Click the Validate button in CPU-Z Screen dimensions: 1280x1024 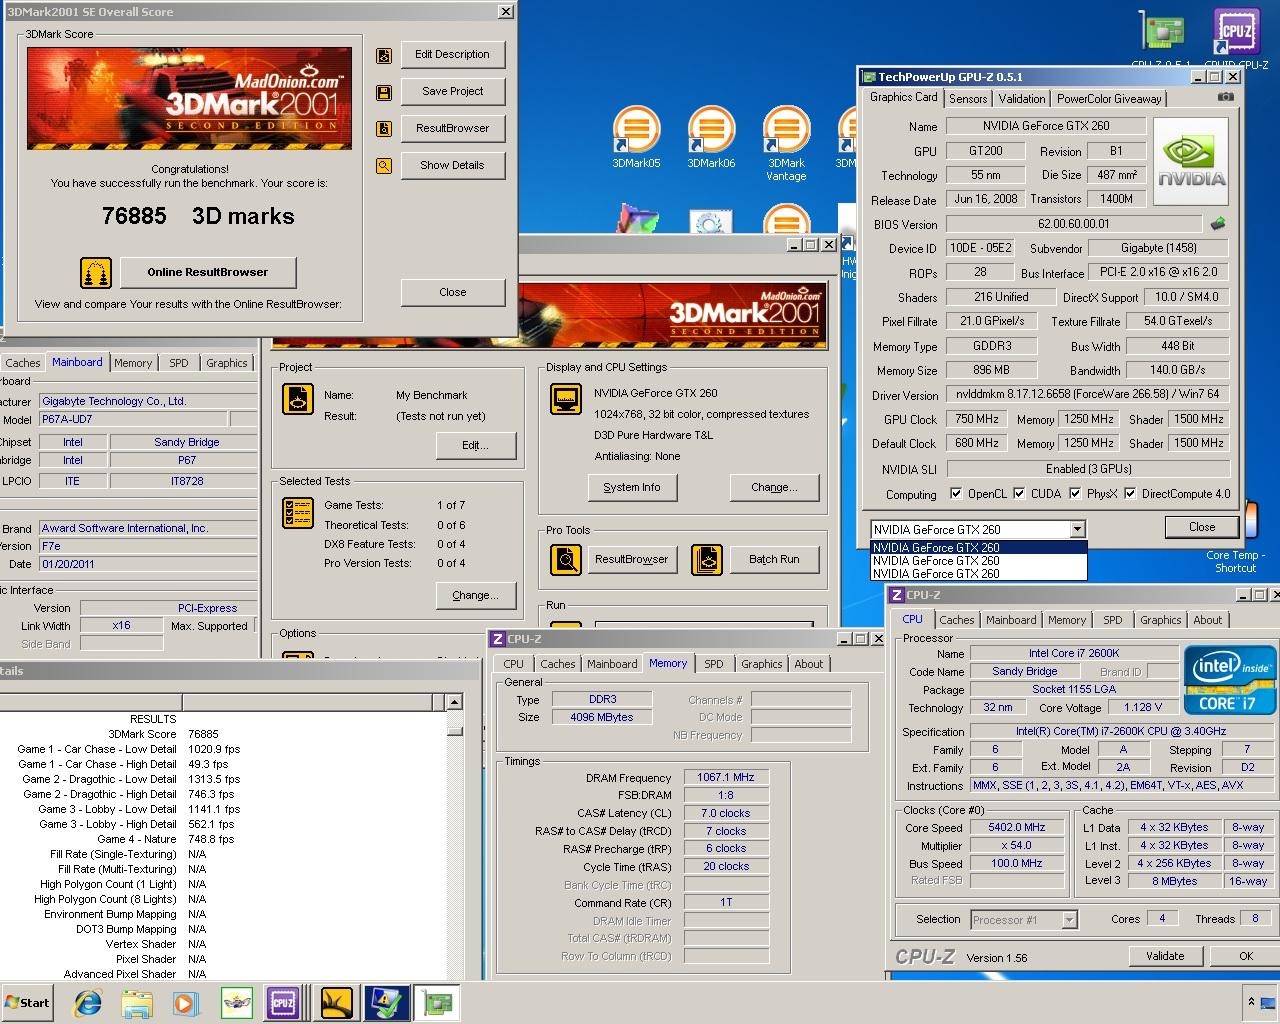click(1165, 956)
